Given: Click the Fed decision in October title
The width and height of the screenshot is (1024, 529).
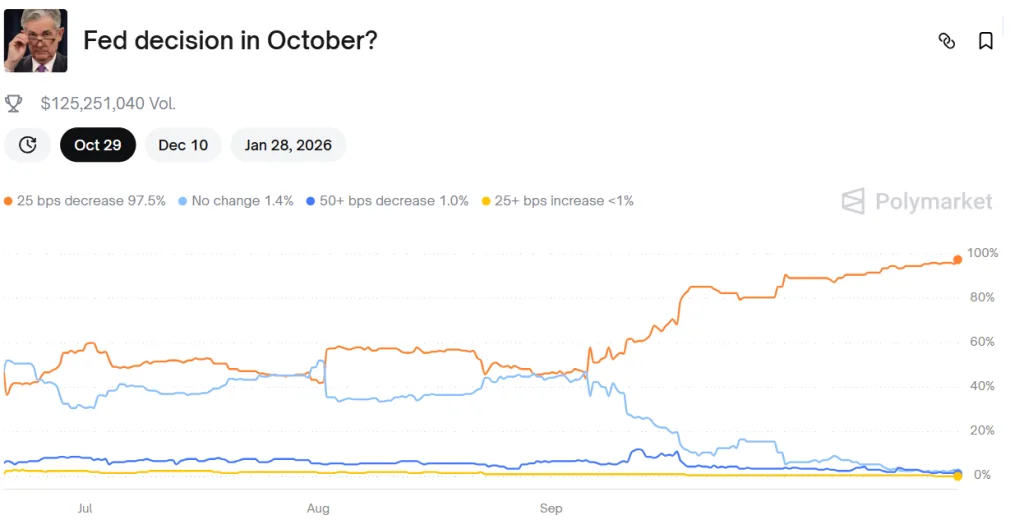Looking at the screenshot, I should point(230,41).
